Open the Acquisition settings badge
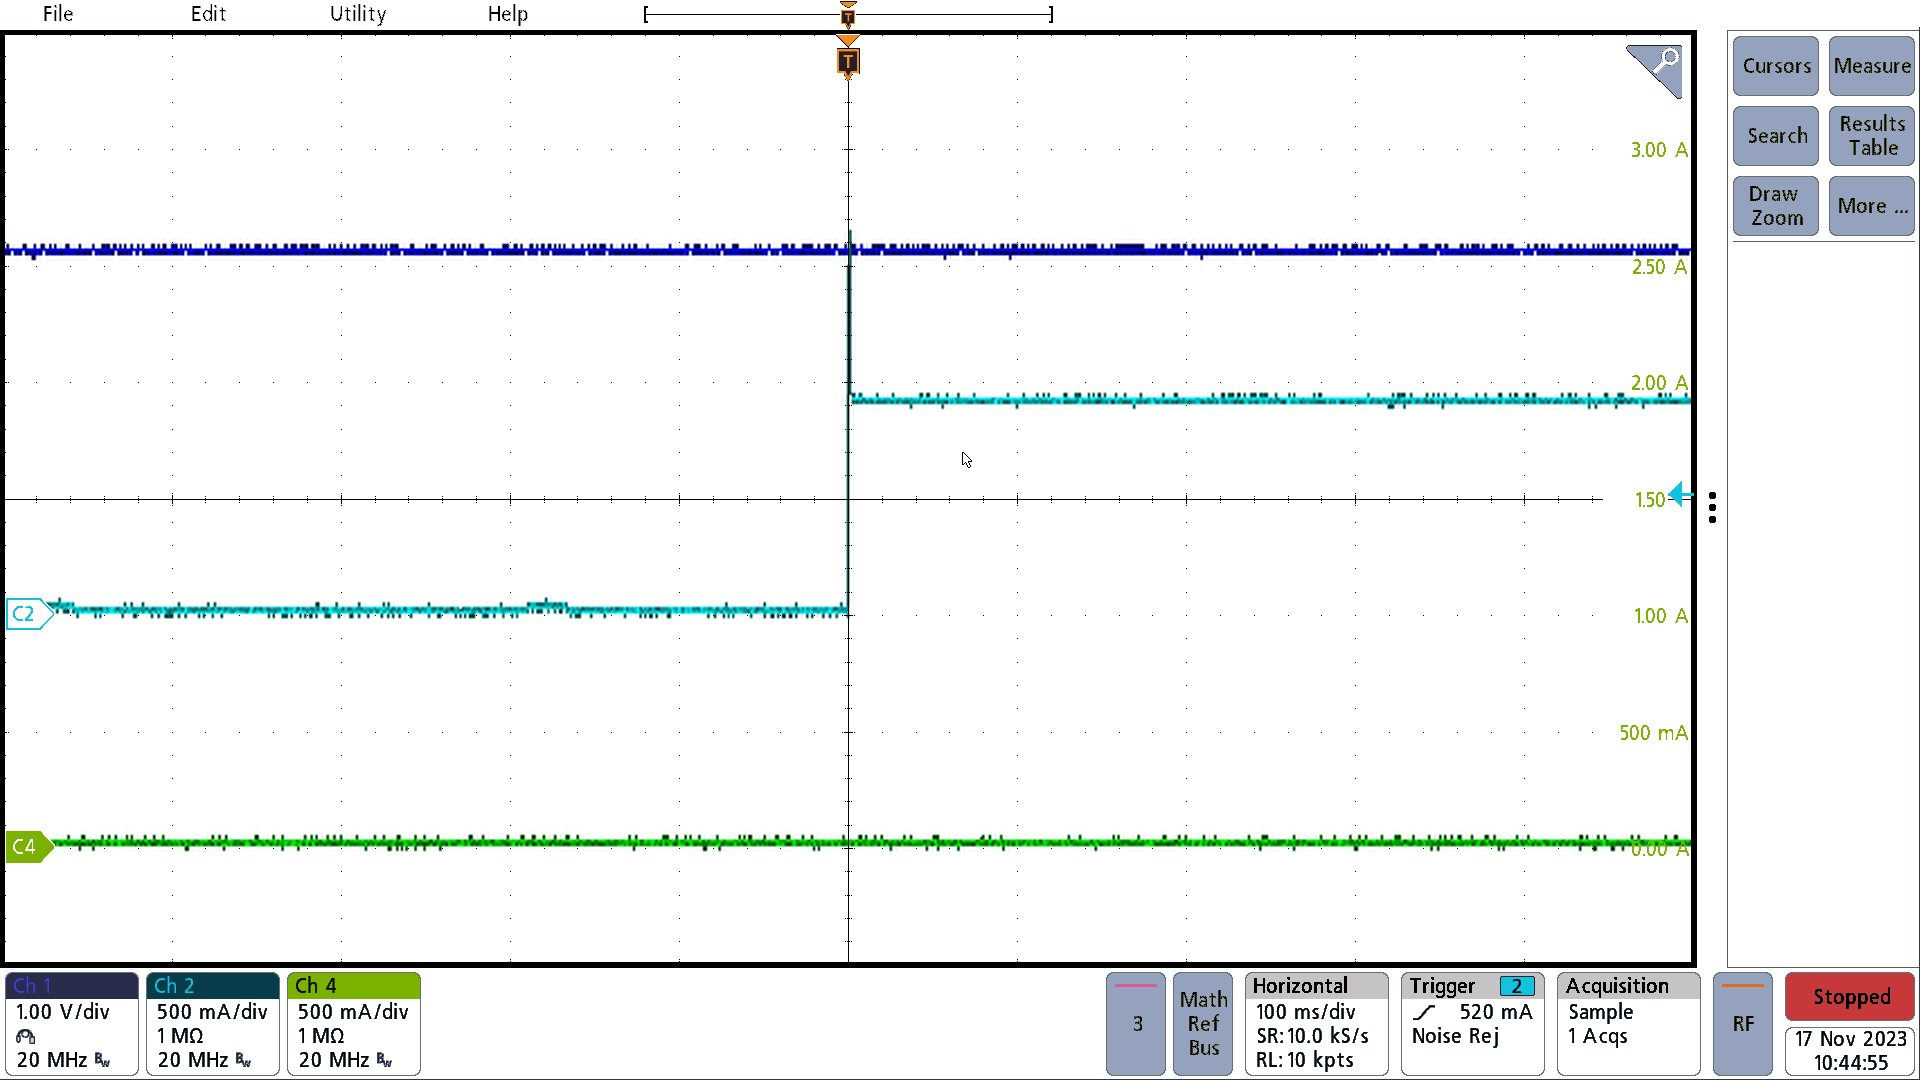This screenshot has width=1920, height=1080. (x=1629, y=1024)
